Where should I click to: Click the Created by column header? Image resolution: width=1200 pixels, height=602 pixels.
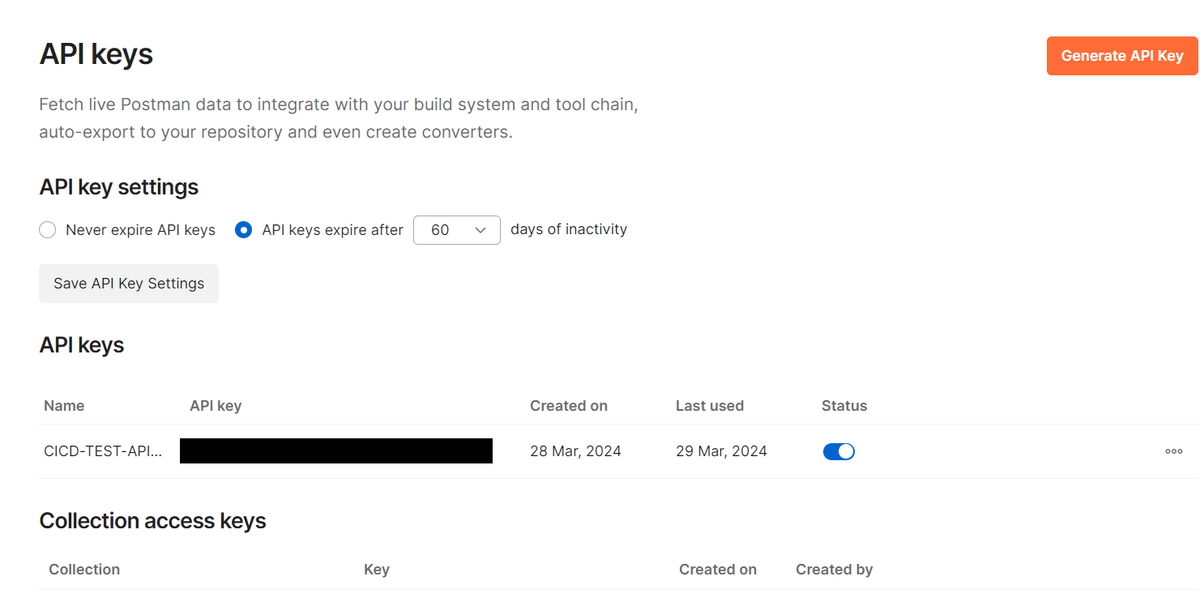tap(834, 569)
